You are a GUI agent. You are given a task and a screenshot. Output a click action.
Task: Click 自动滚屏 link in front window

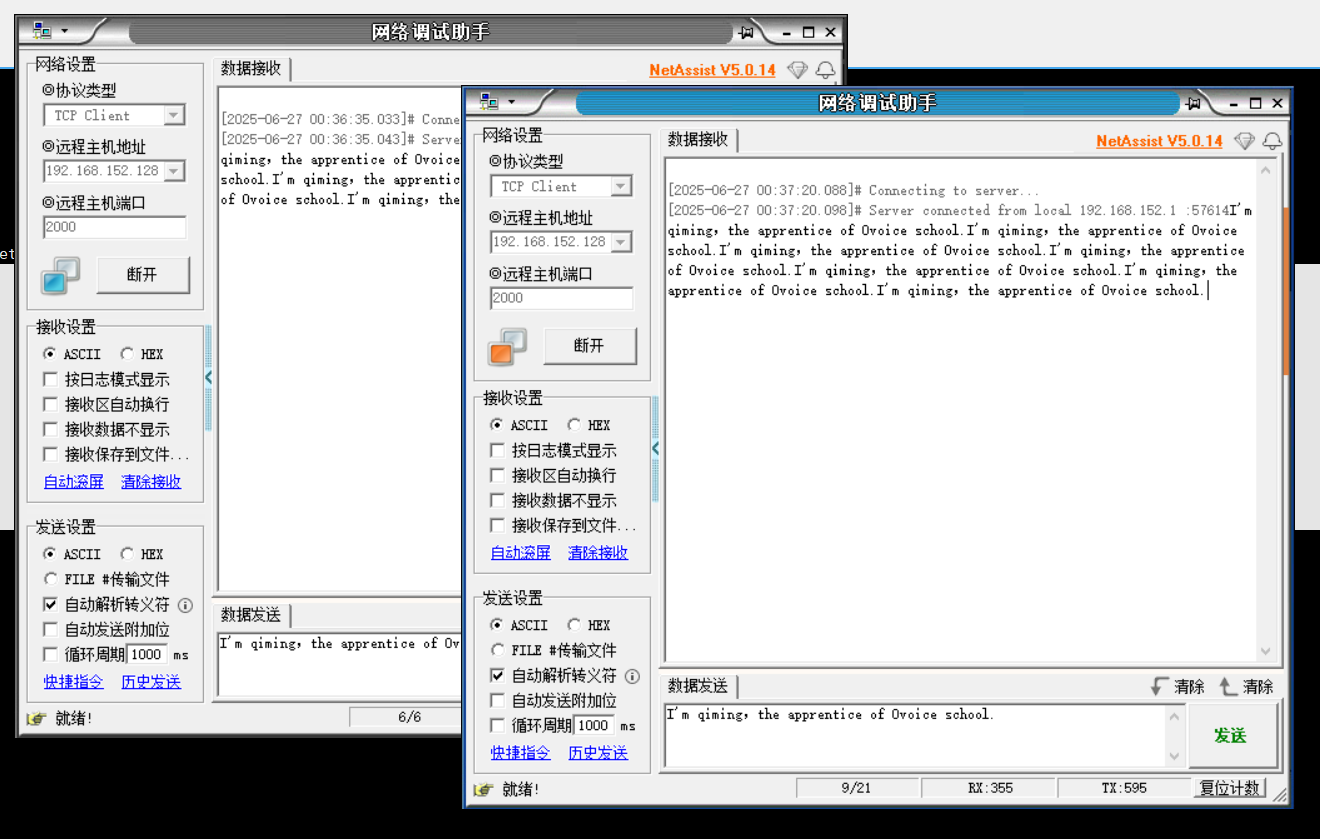(521, 553)
